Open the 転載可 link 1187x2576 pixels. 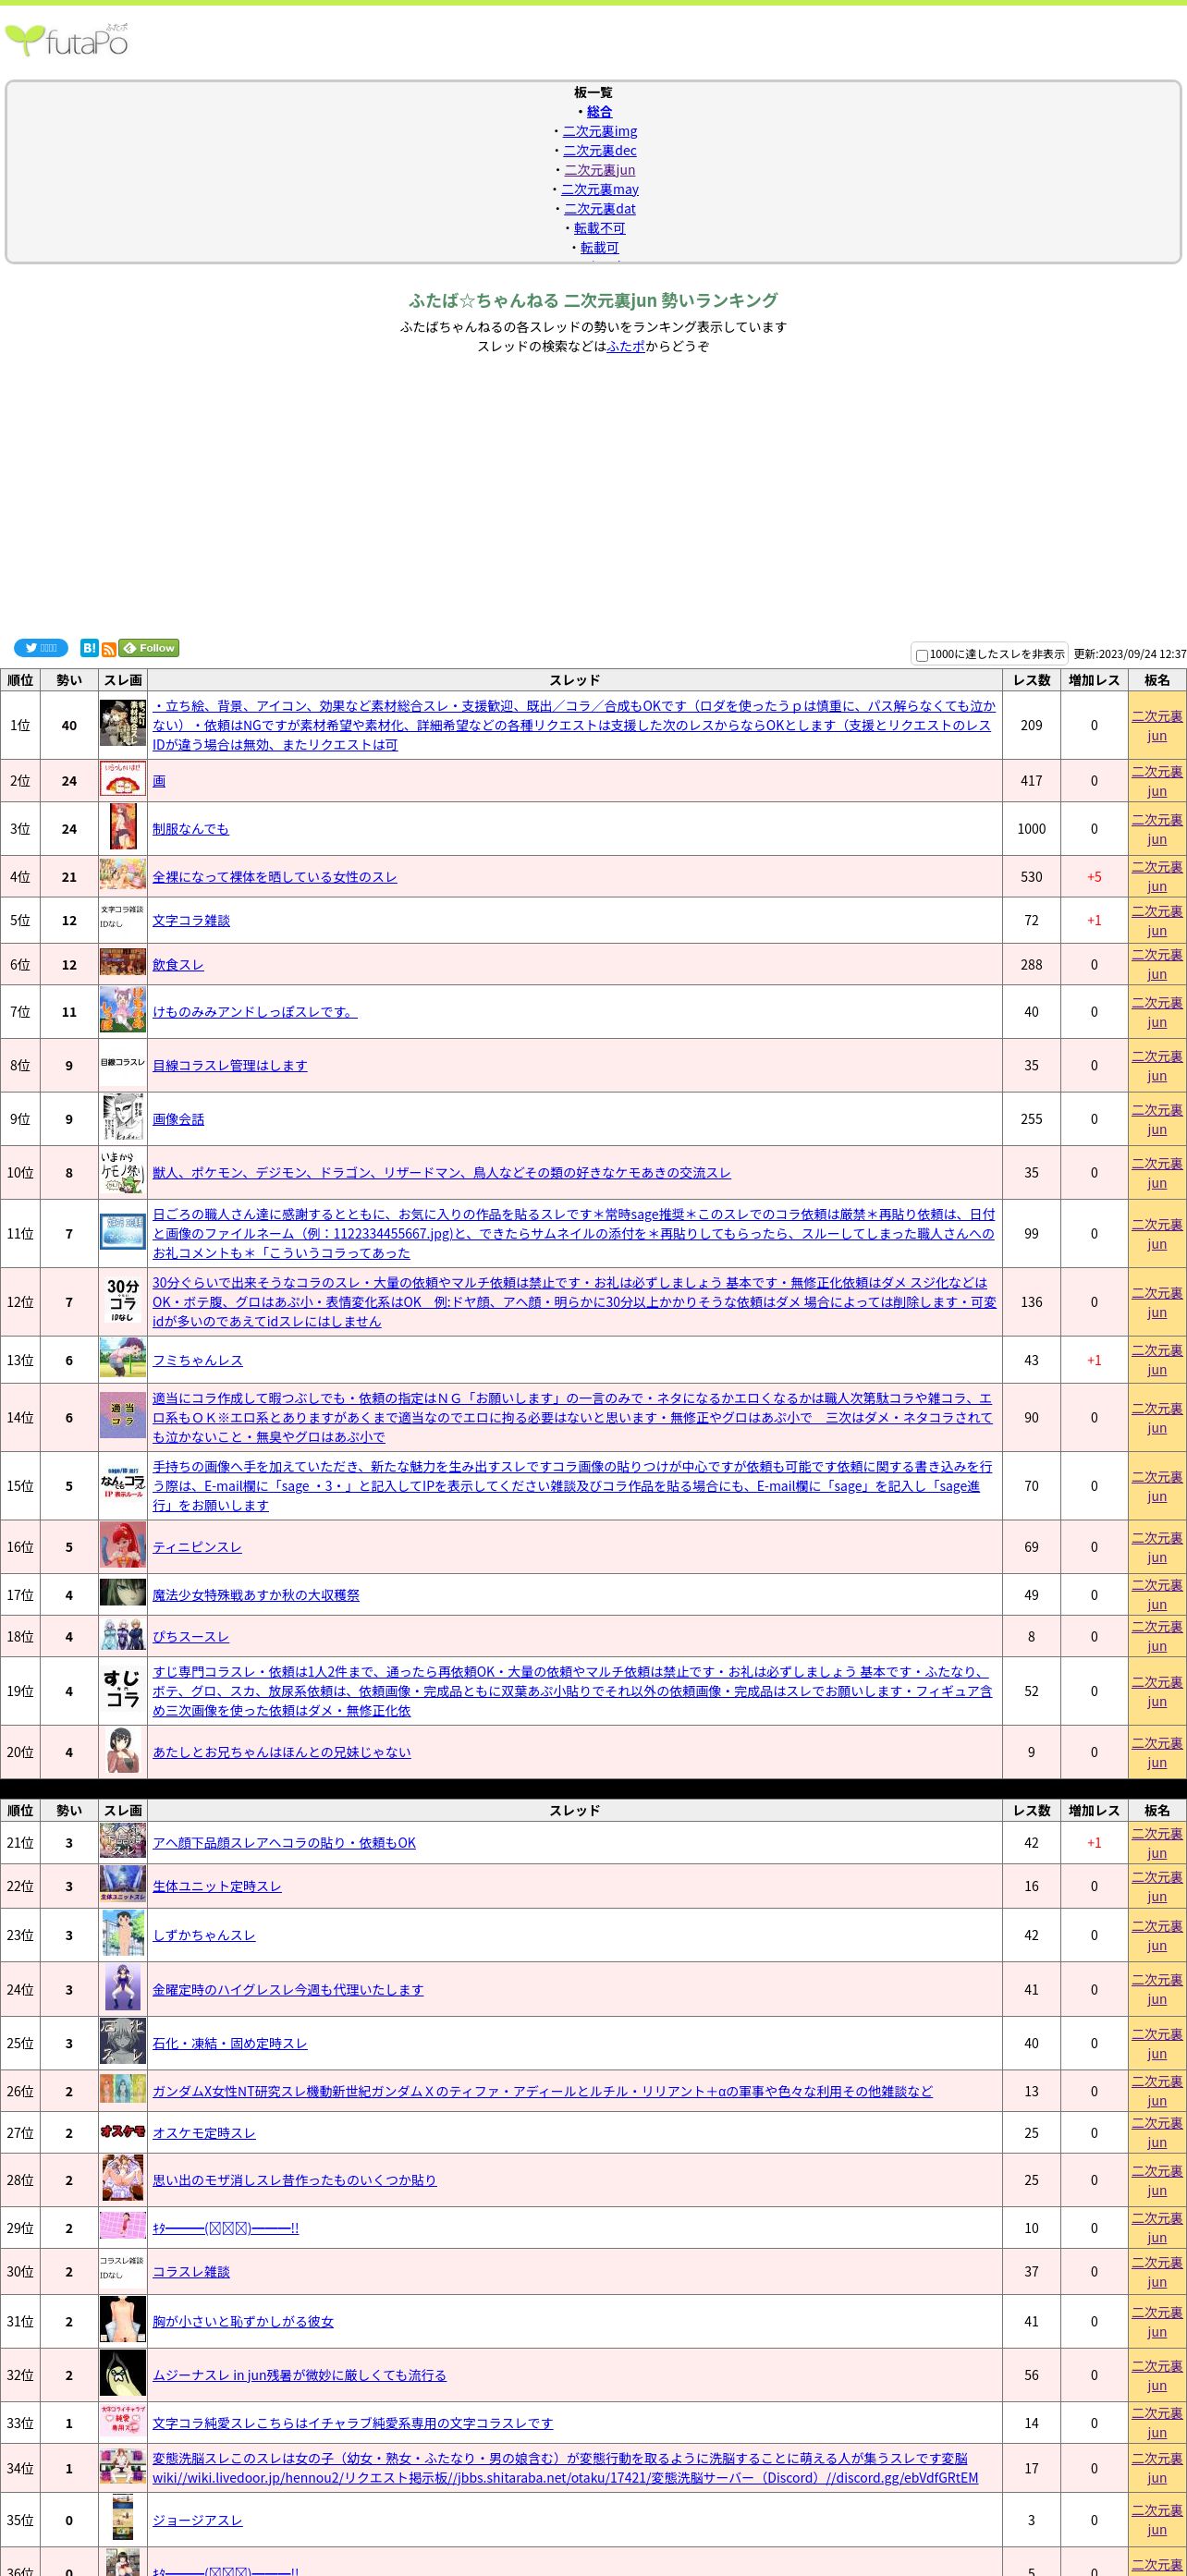point(599,247)
